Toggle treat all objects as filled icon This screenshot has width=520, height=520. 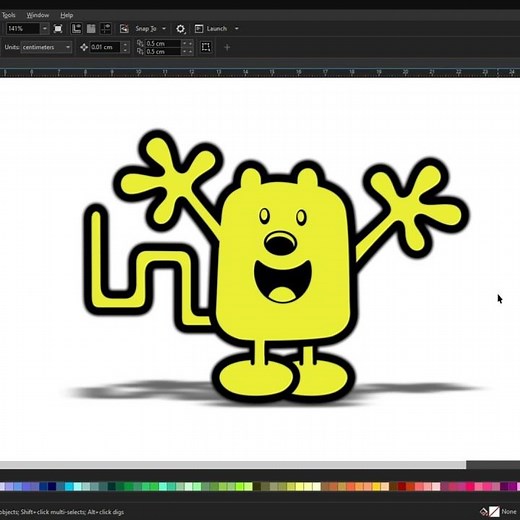point(206,47)
